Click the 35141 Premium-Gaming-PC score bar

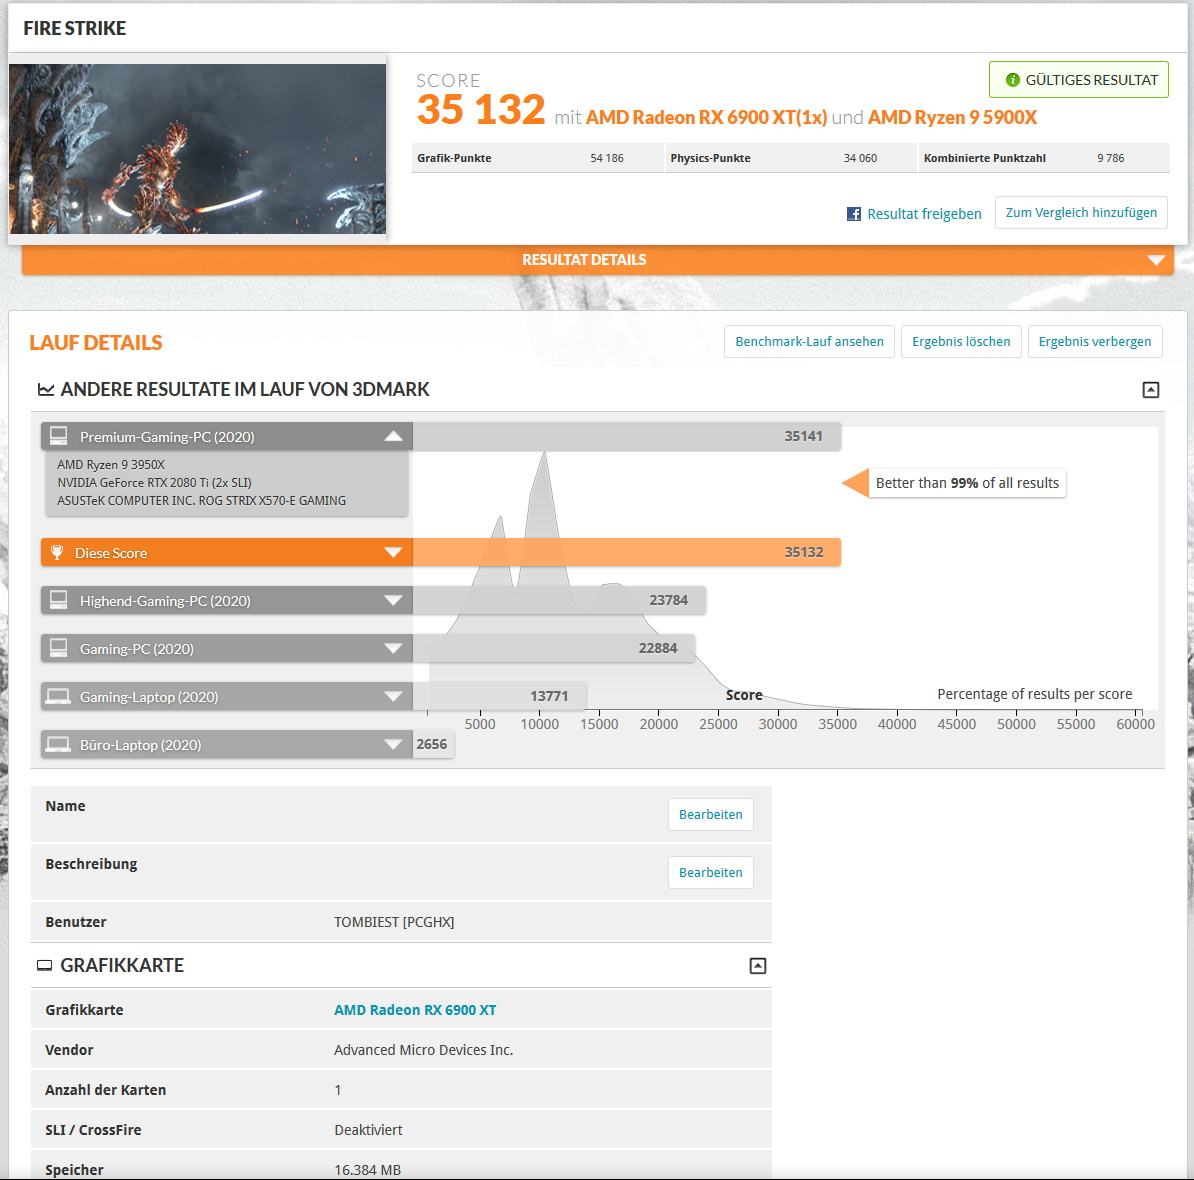tap(627, 436)
